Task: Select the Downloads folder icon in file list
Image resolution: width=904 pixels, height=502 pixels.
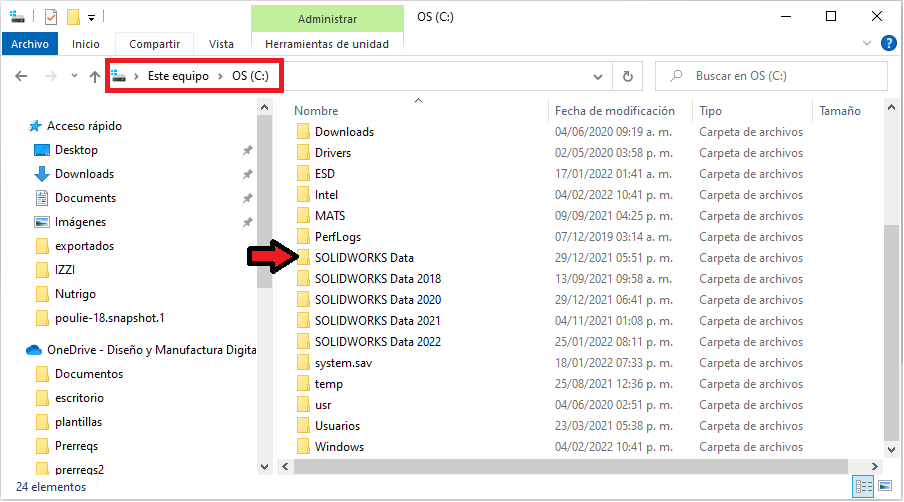Action: pyautogui.click(x=303, y=132)
